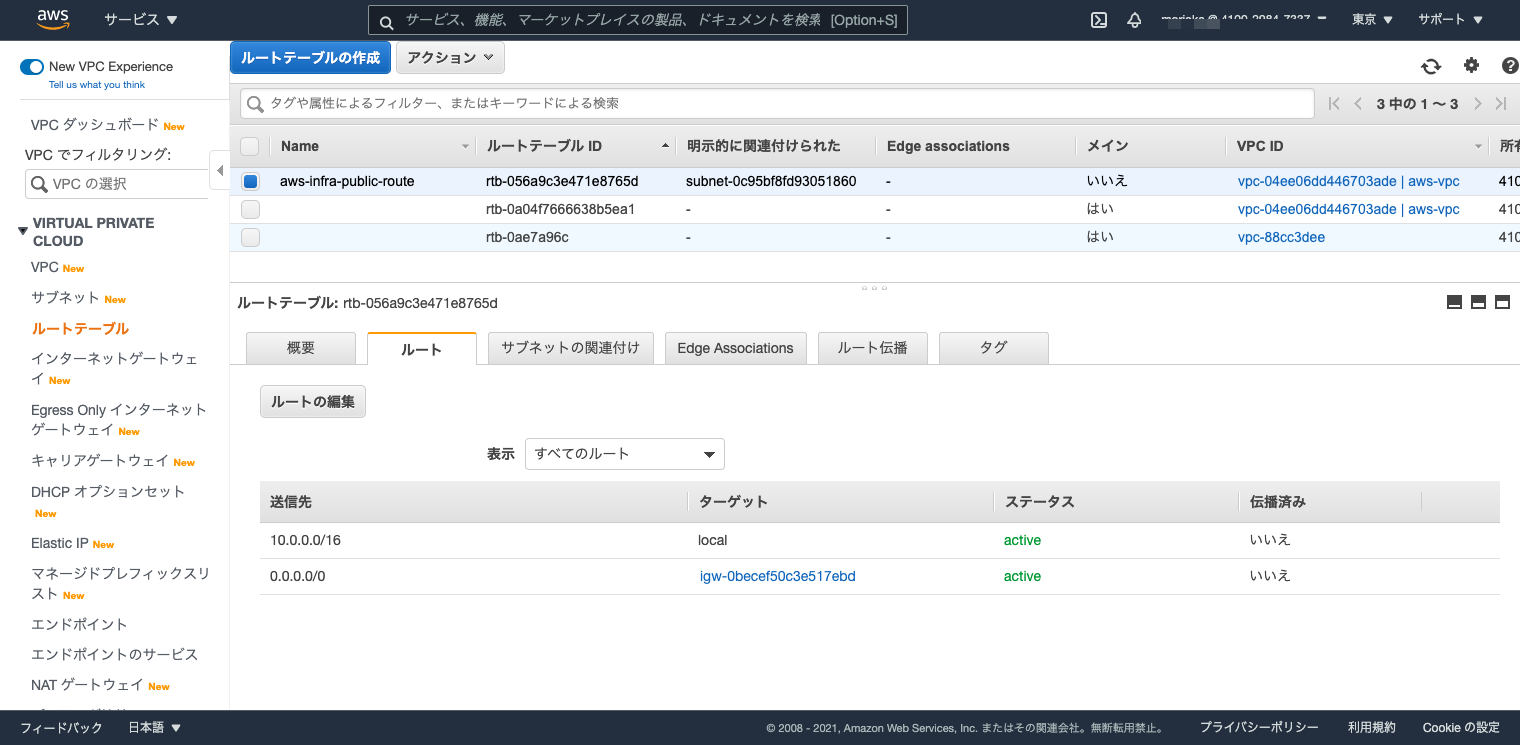Open Elastic IP in the sidebar
1520x745 pixels.
(60, 543)
